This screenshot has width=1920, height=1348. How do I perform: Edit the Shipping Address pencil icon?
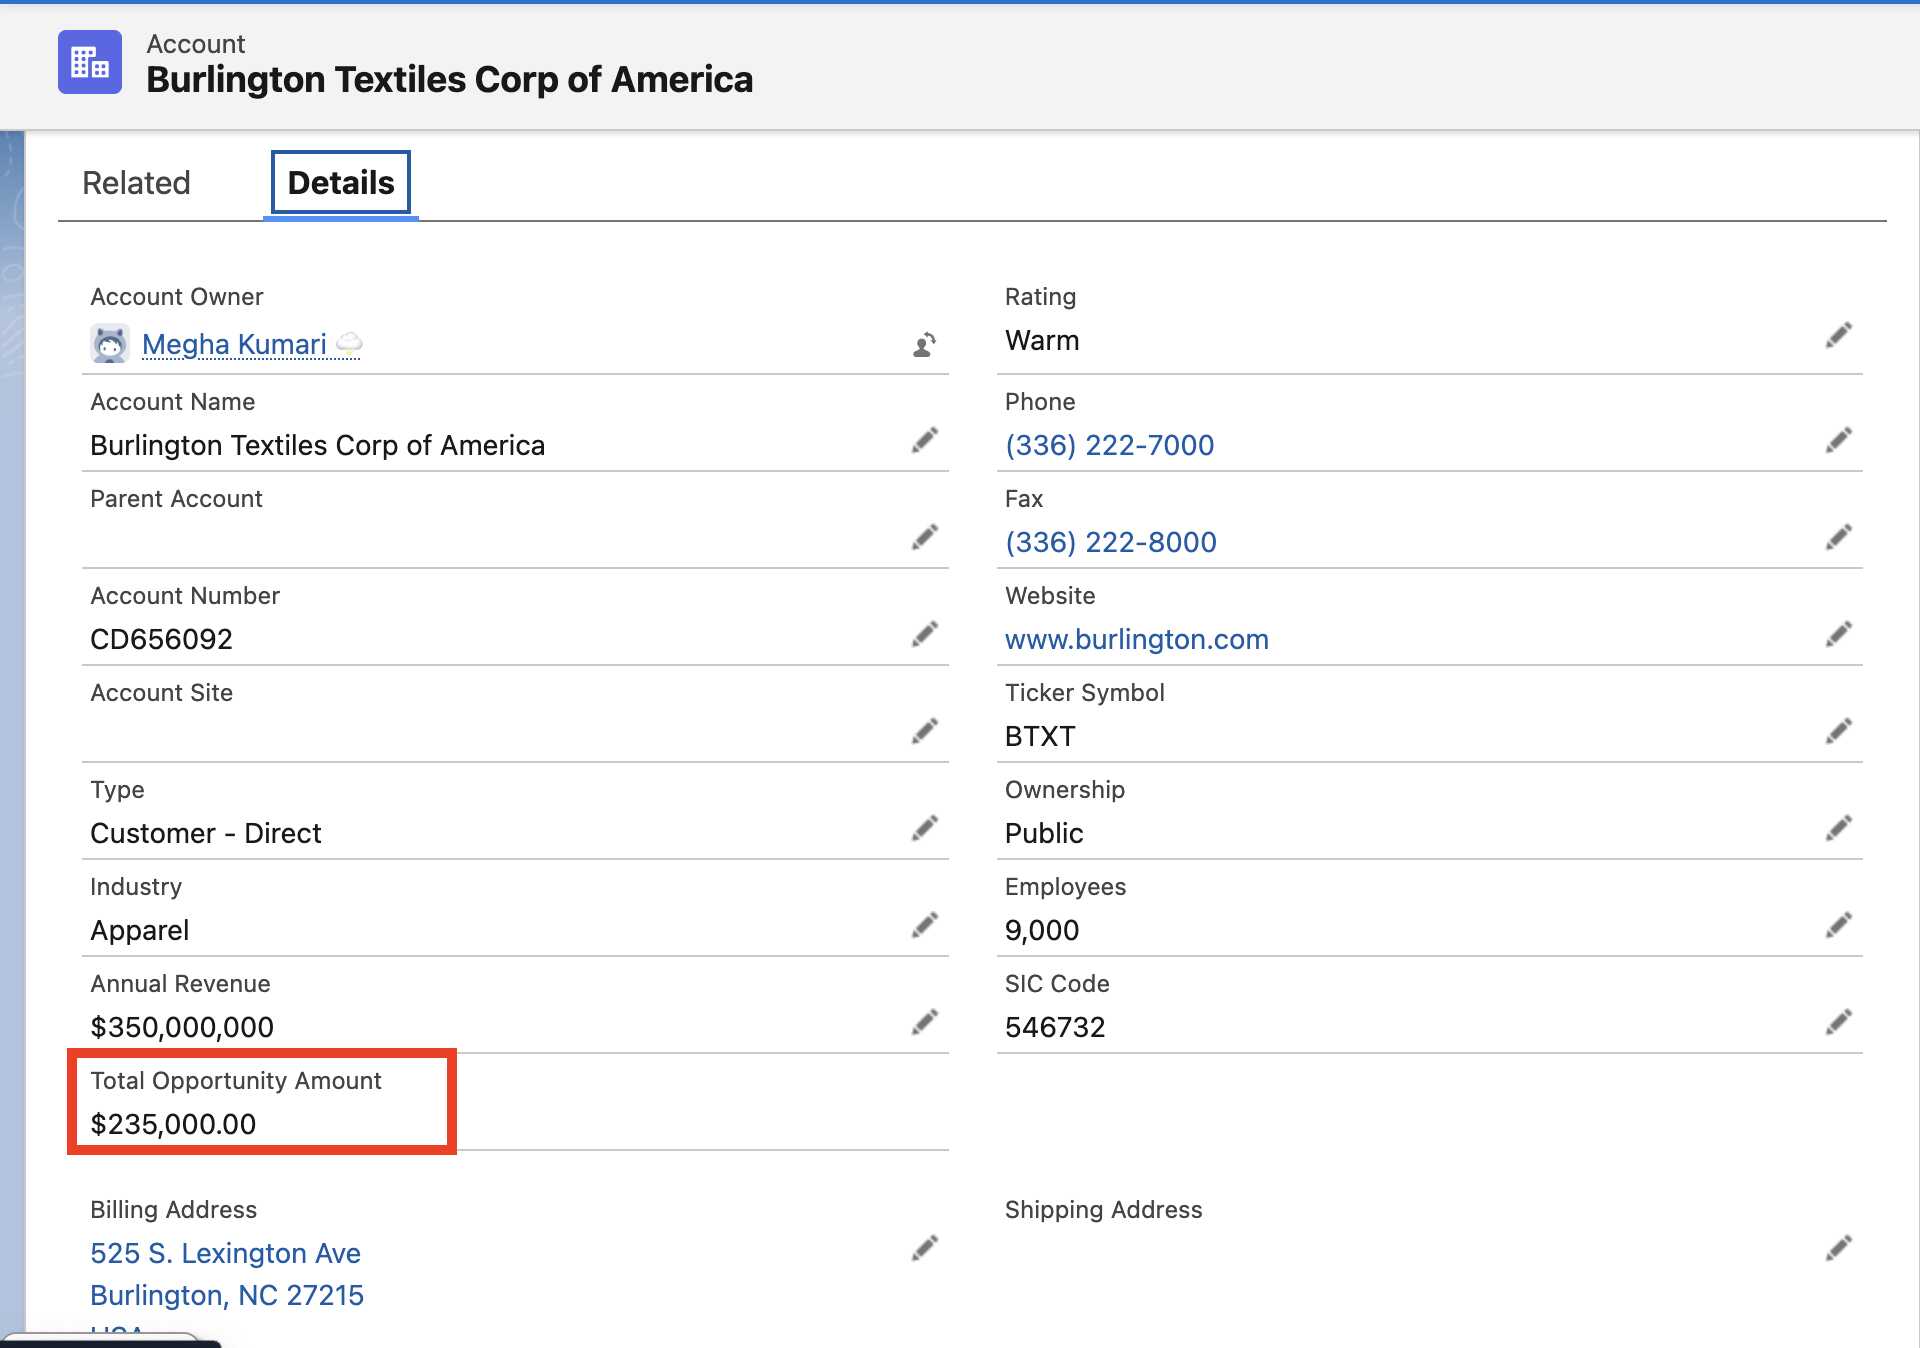(x=1839, y=1248)
